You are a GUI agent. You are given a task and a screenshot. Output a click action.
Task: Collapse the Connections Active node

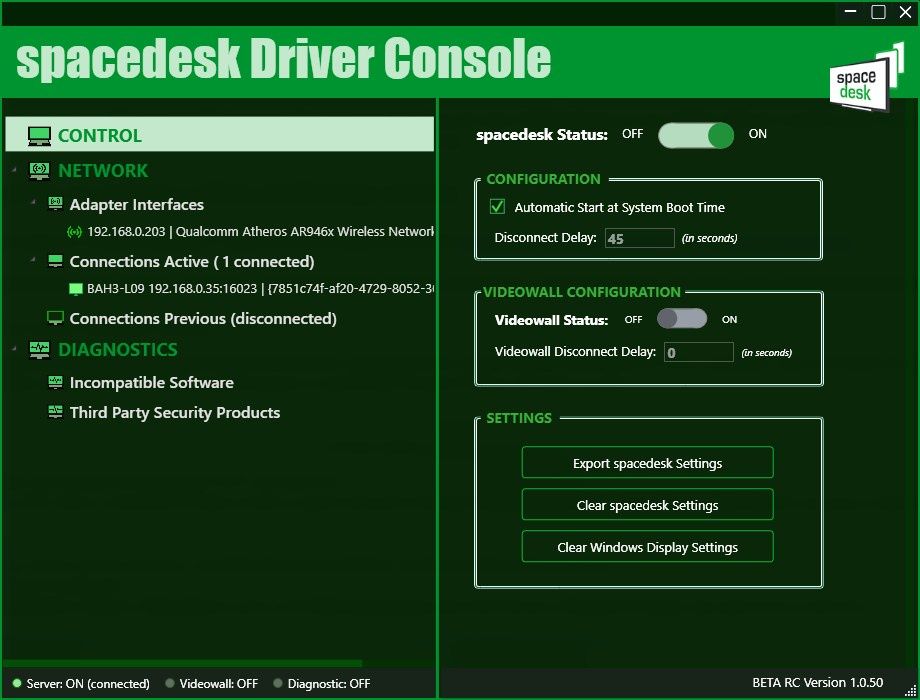point(33,259)
